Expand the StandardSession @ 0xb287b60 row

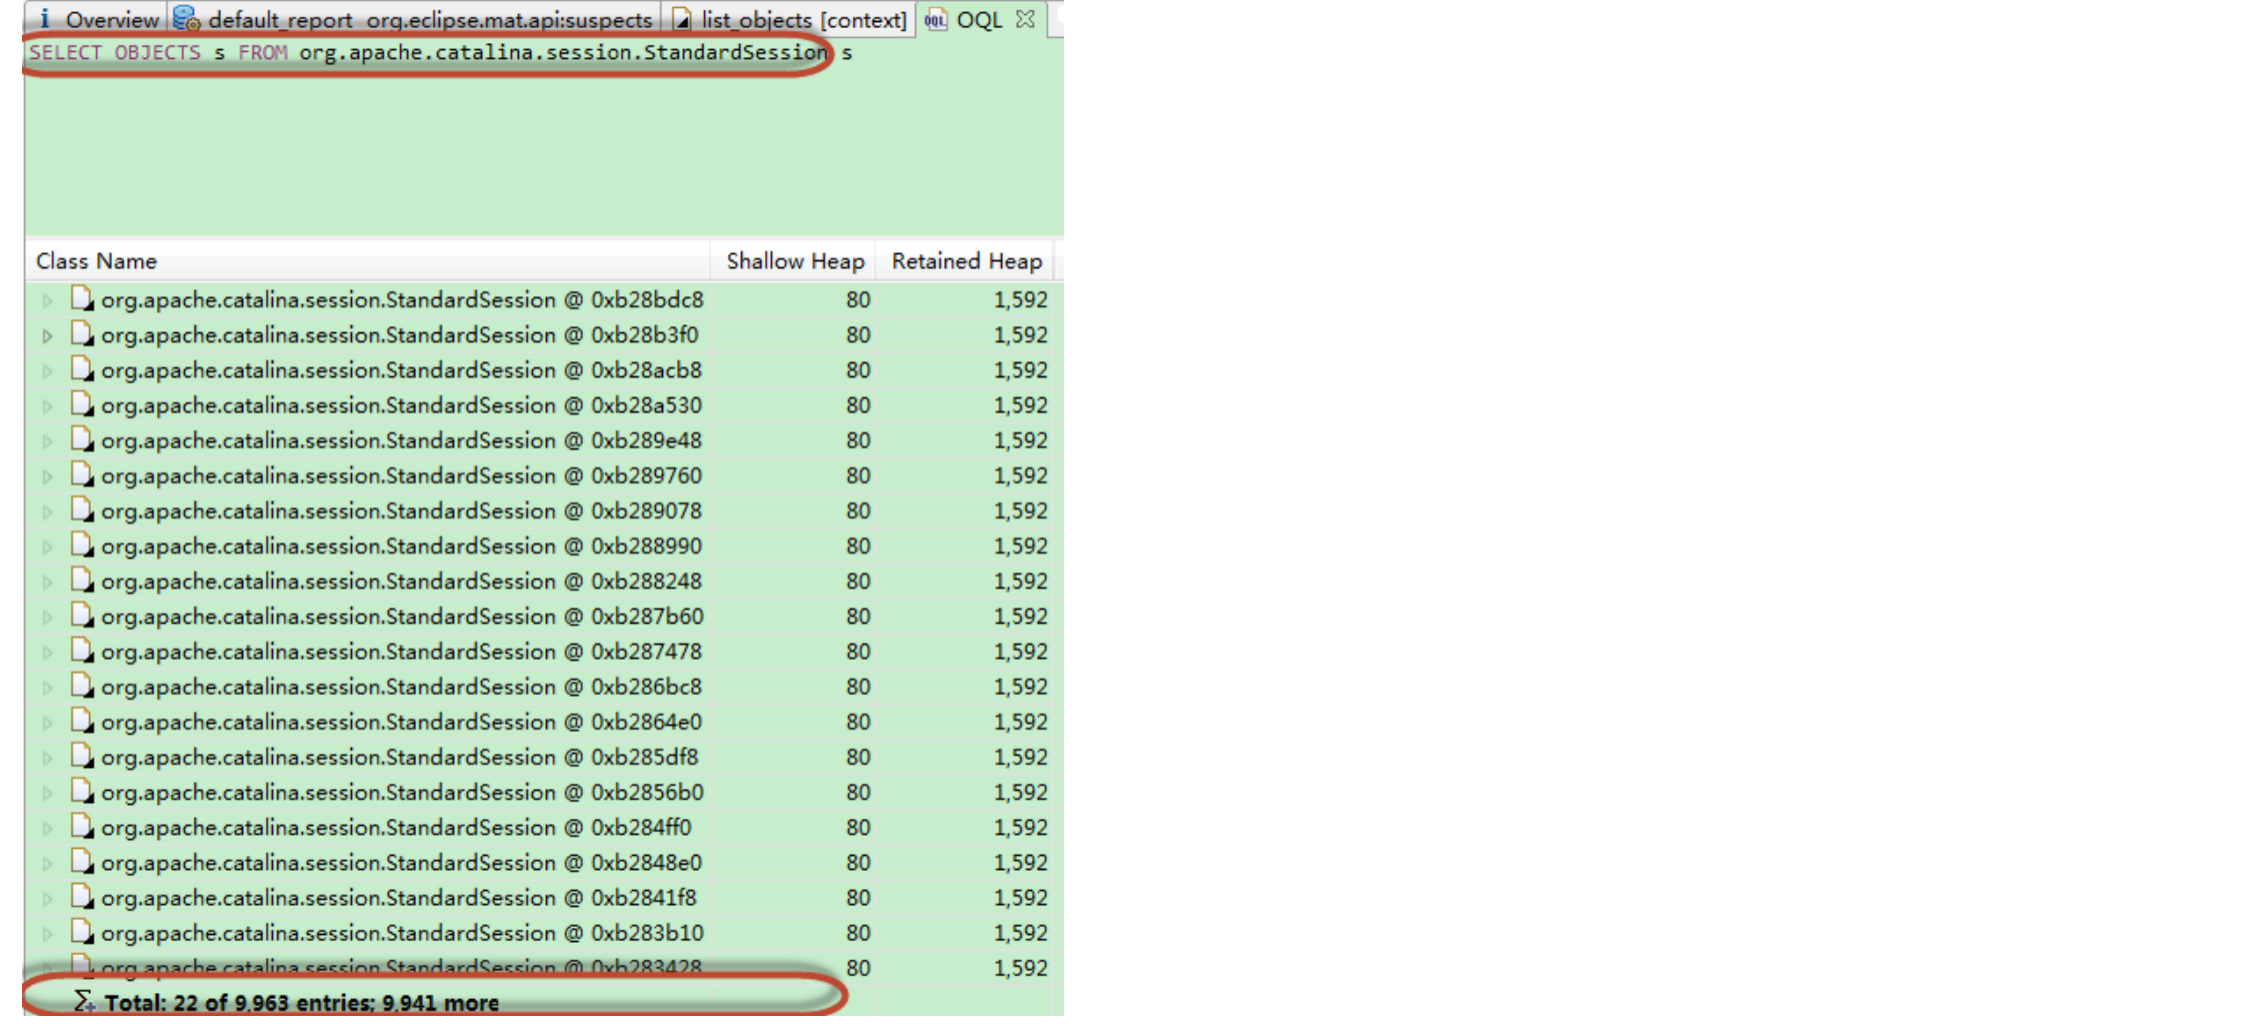pyautogui.click(x=47, y=618)
